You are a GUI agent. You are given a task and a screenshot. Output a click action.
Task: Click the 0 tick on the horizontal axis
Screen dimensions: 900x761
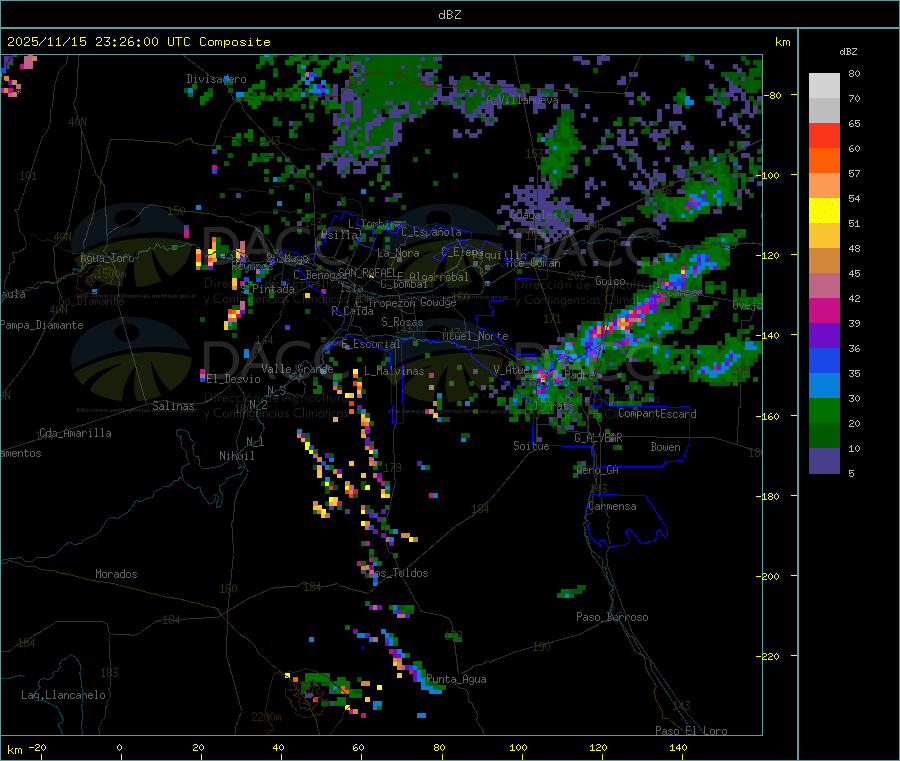tap(119, 747)
